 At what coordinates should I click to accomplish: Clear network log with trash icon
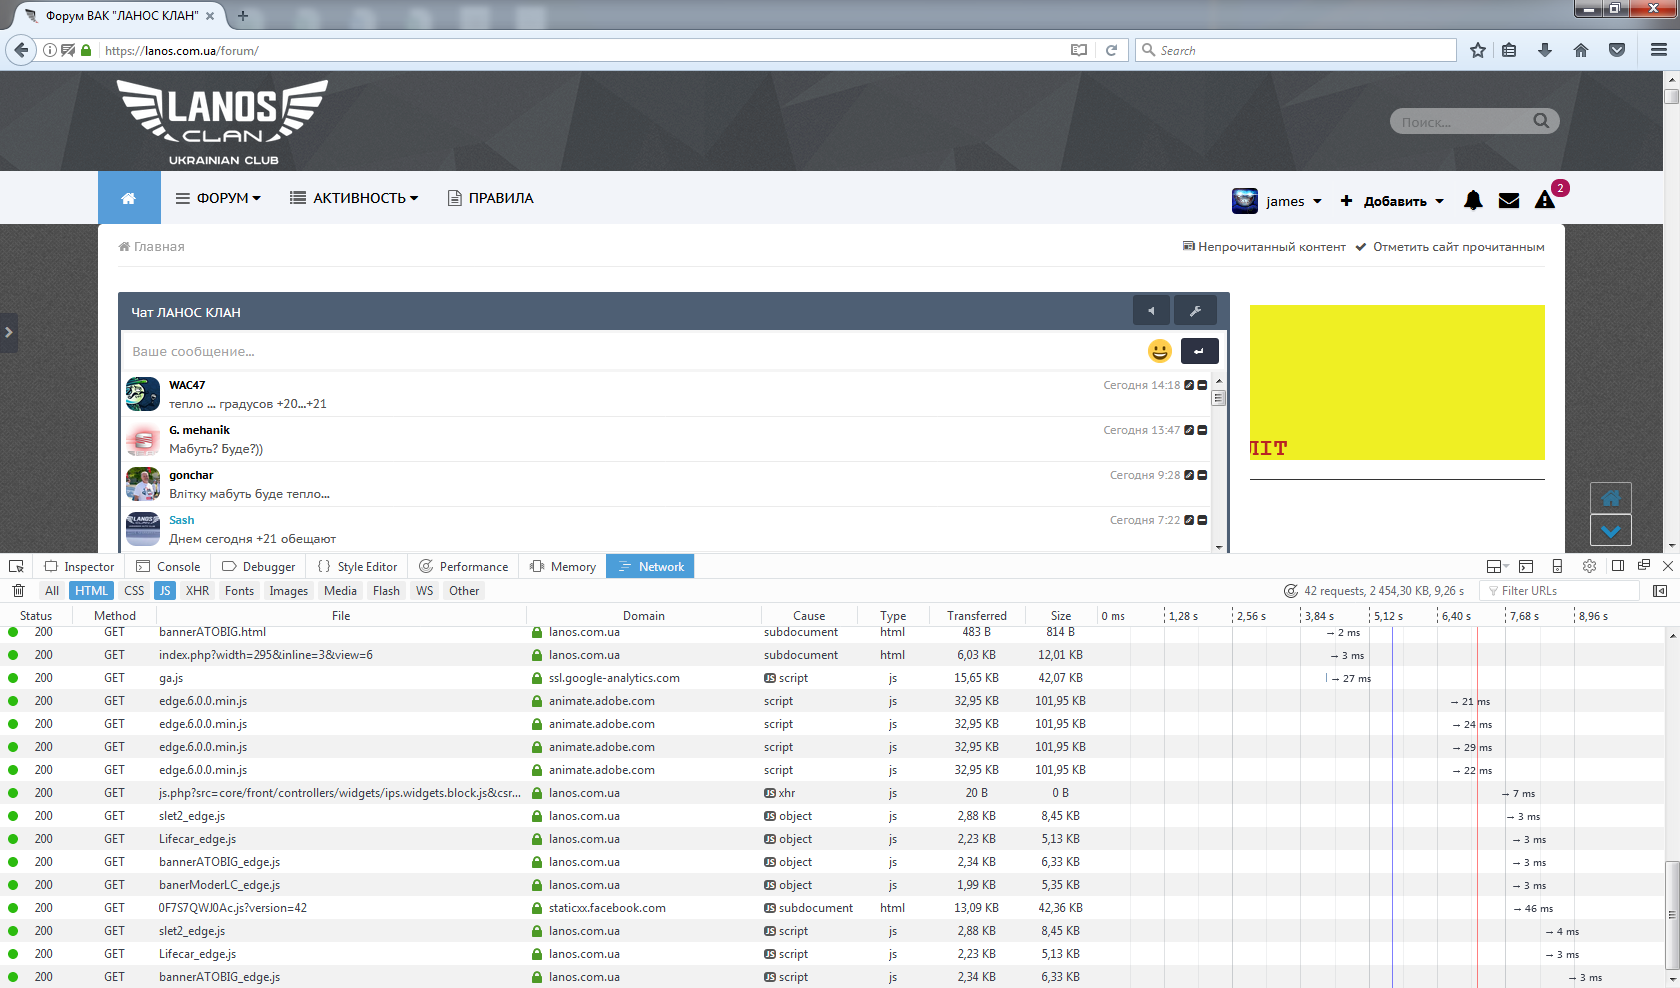click(18, 591)
